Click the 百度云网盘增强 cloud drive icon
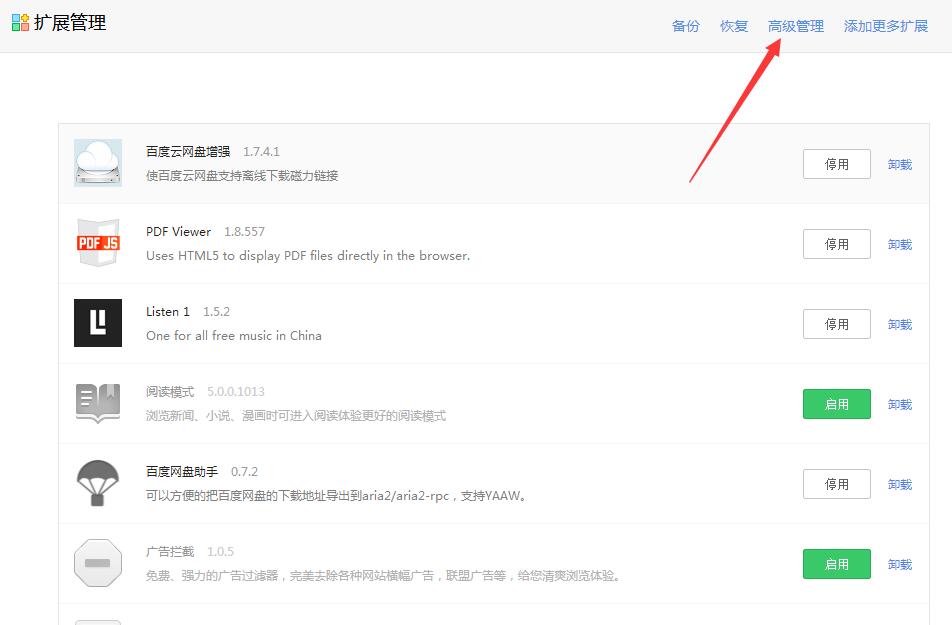The height and width of the screenshot is (625, 952). [x=97, y=163]
